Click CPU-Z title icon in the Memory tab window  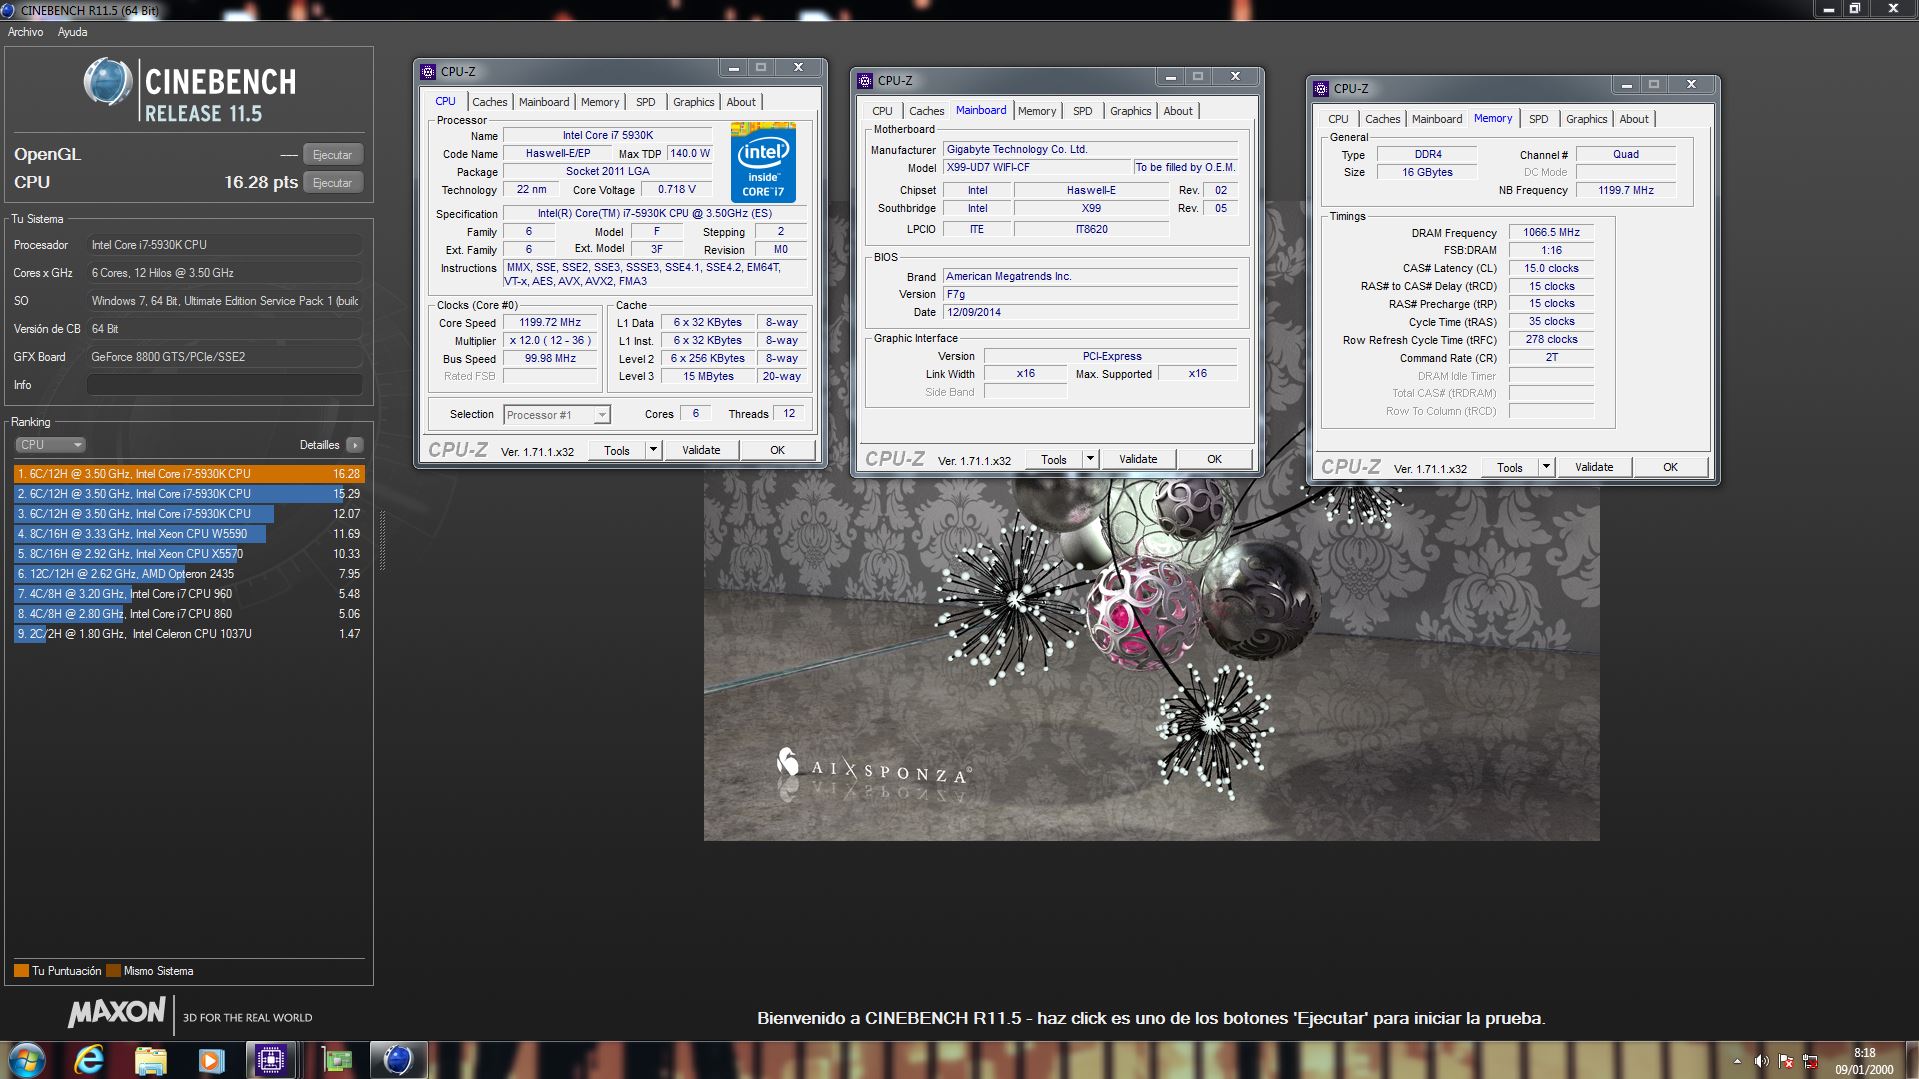tap(1321, 88)
